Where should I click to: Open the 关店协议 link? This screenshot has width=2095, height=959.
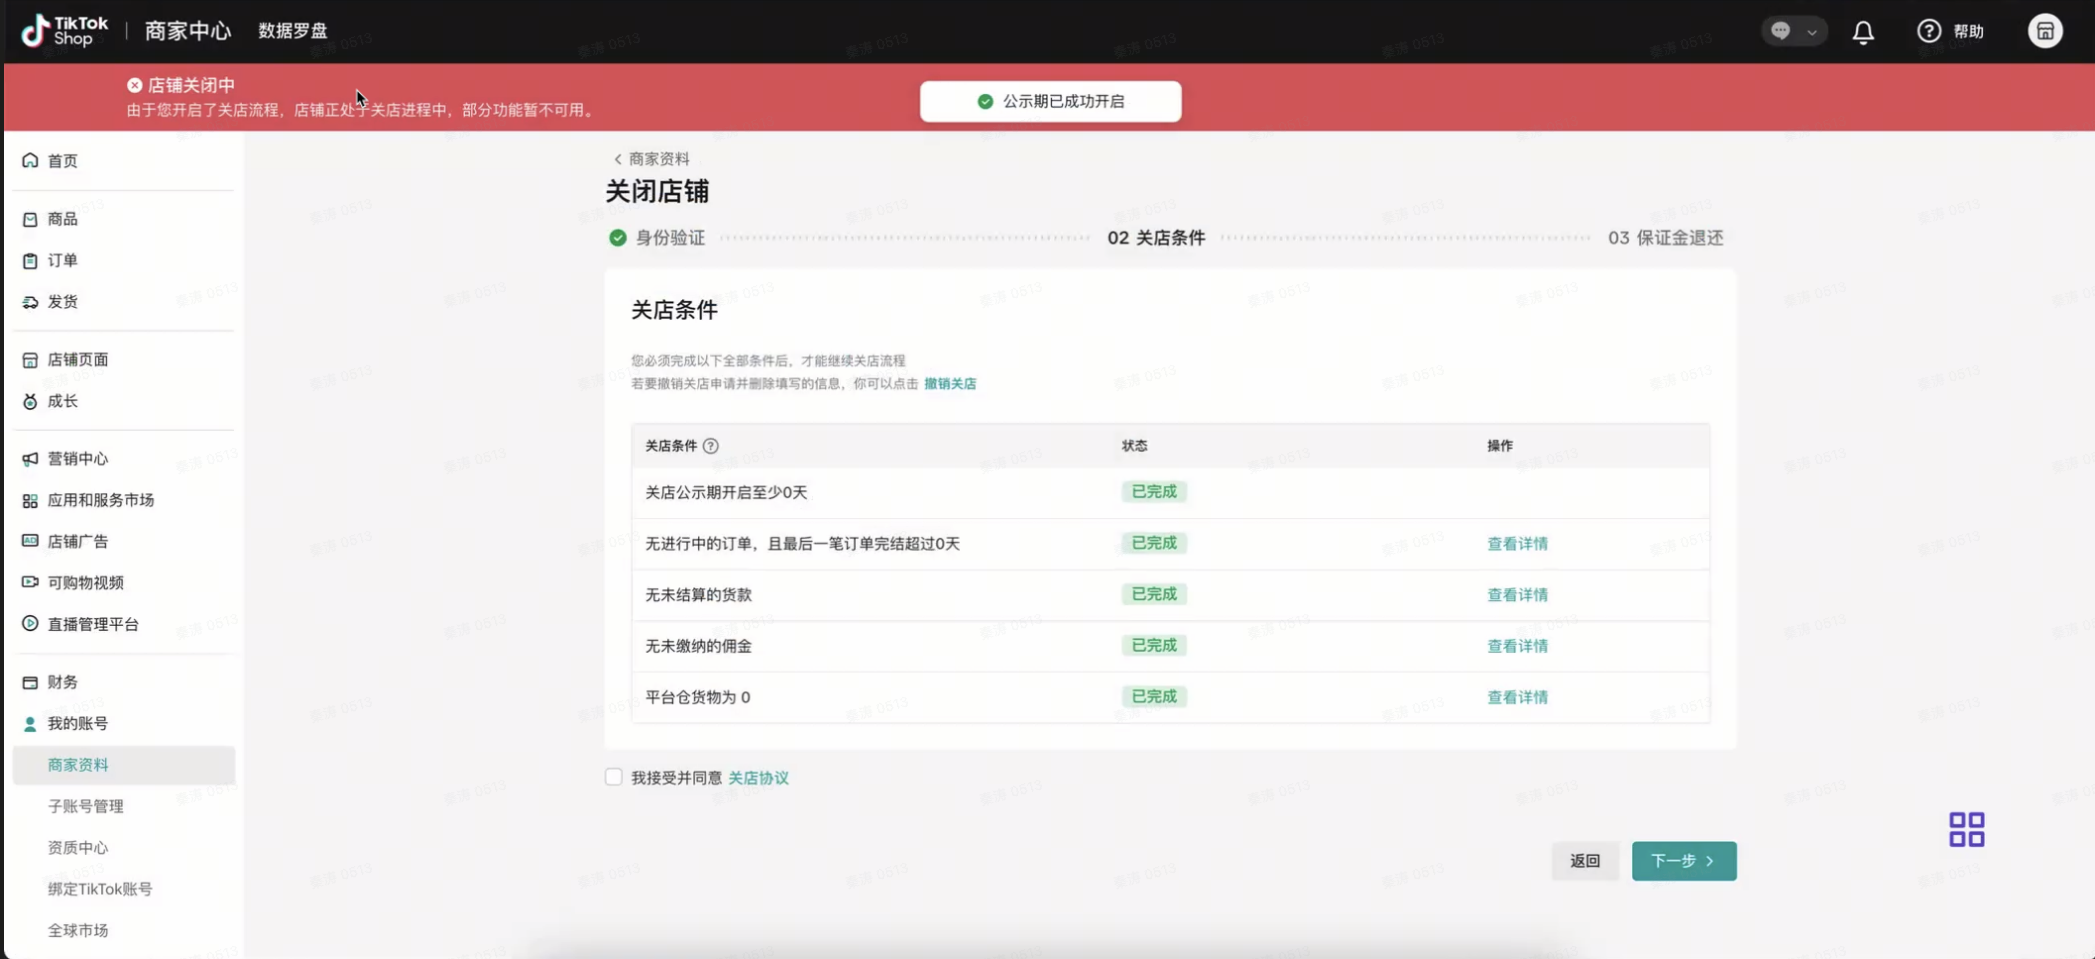(758, 778)
